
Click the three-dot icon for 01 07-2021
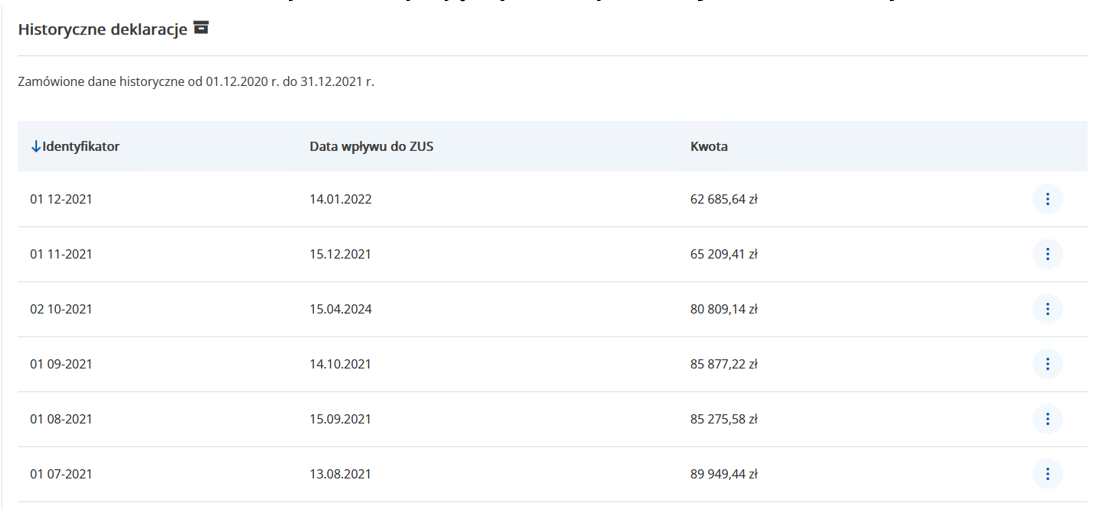click(x=1047, y=474)
